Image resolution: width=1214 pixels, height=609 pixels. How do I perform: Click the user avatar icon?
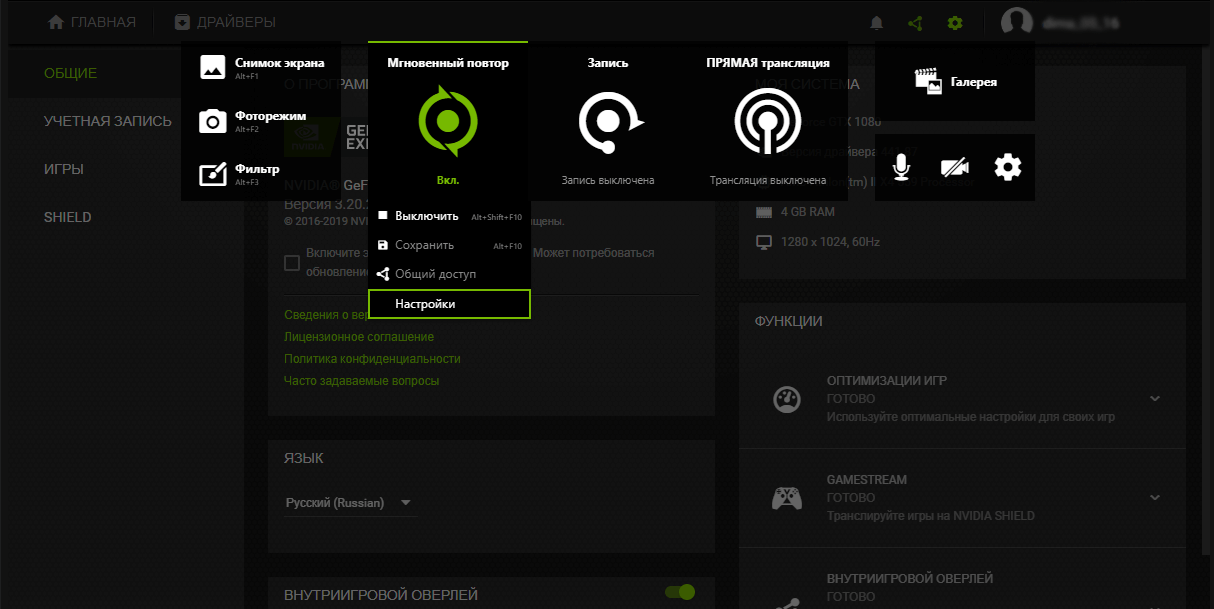1017,22
